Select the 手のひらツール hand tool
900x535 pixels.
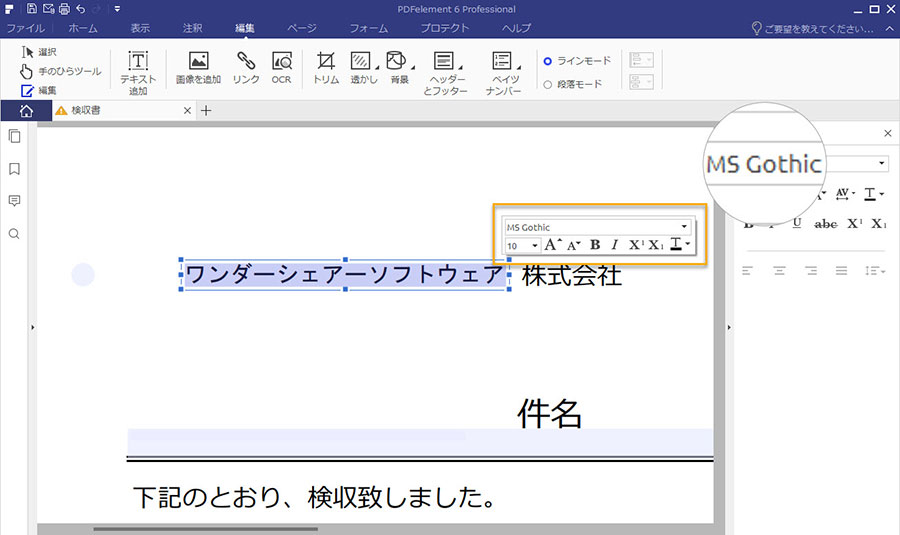tap(61, 71)
